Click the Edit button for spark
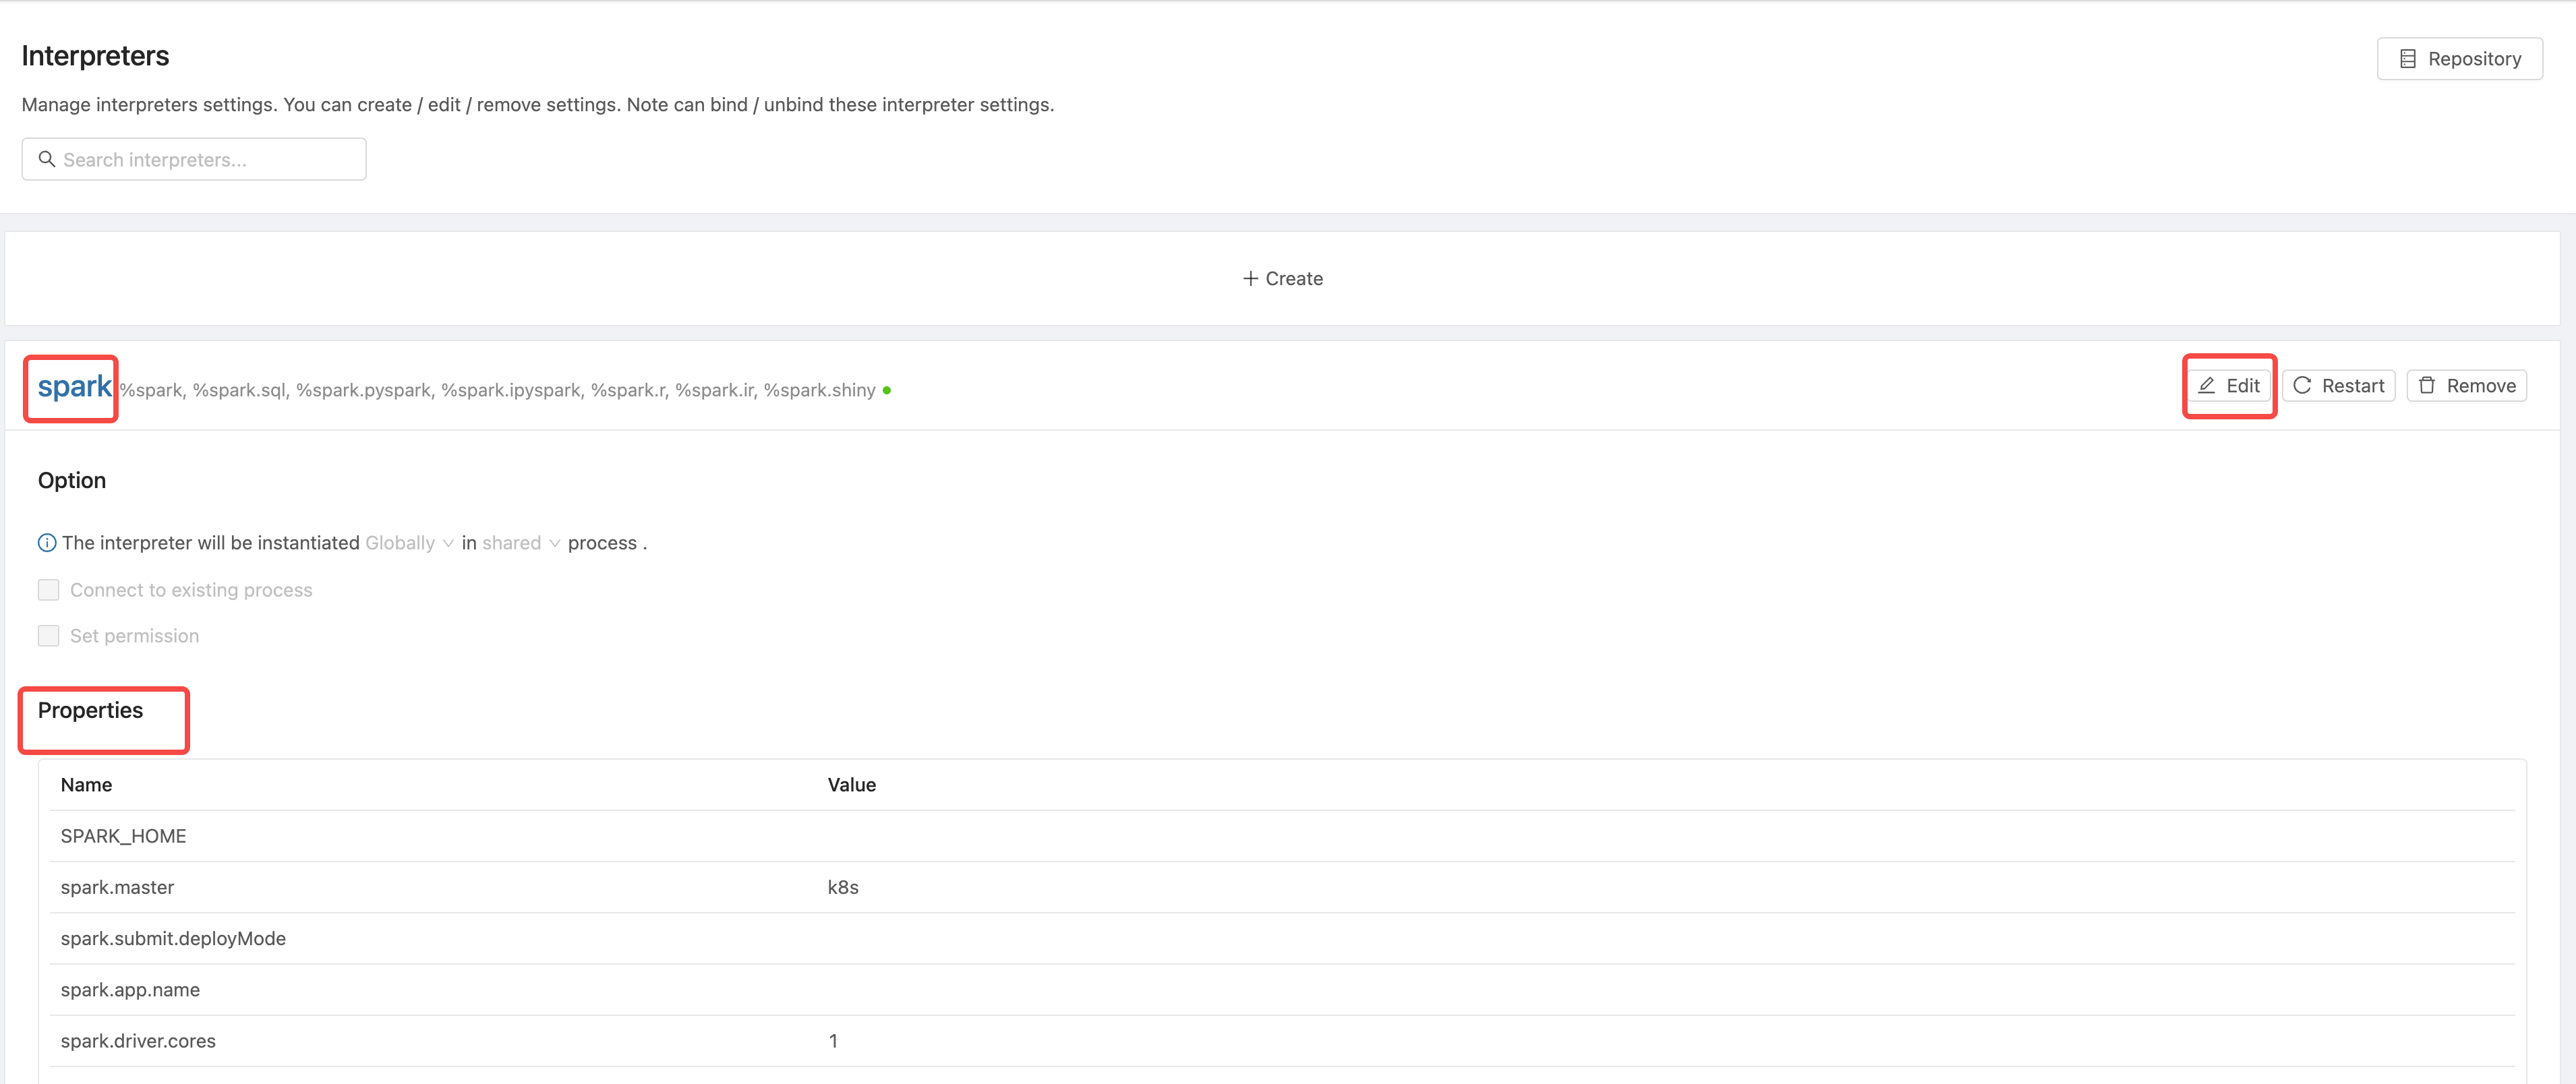Screen dimensions: 2576x1084 click(2229, 386)
